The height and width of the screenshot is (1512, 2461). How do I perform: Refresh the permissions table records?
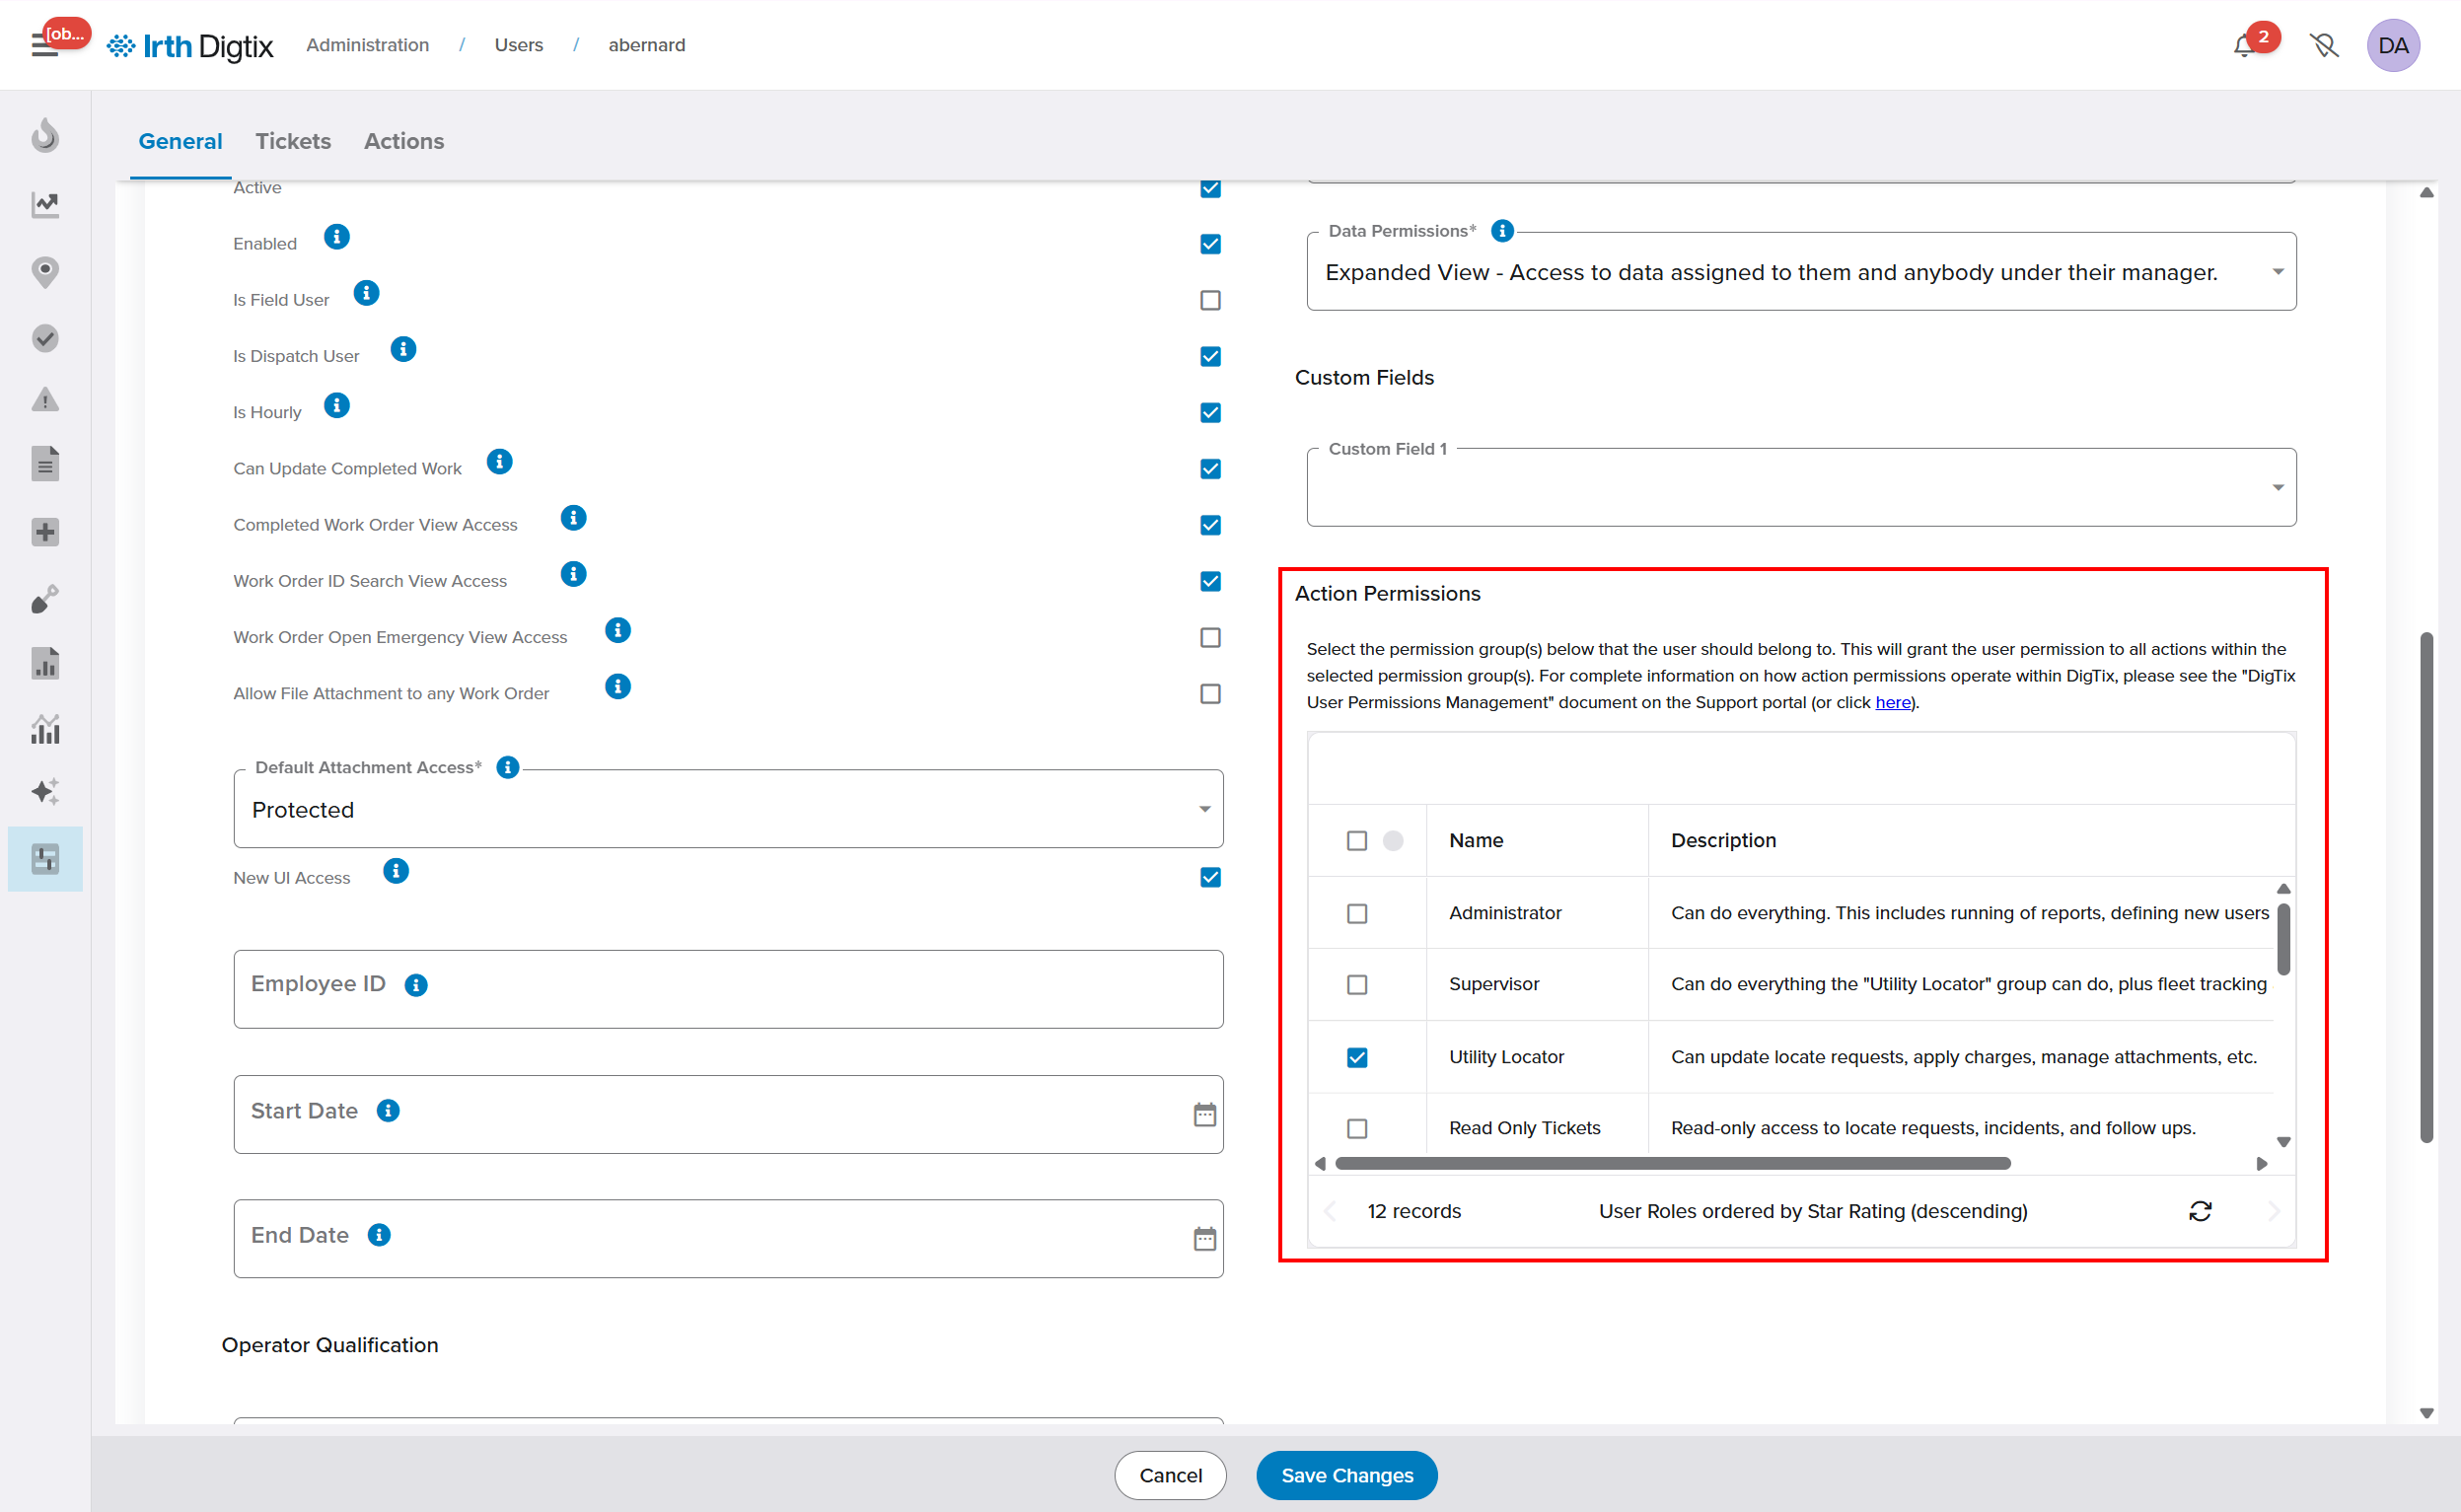tap(2199, 1211)
